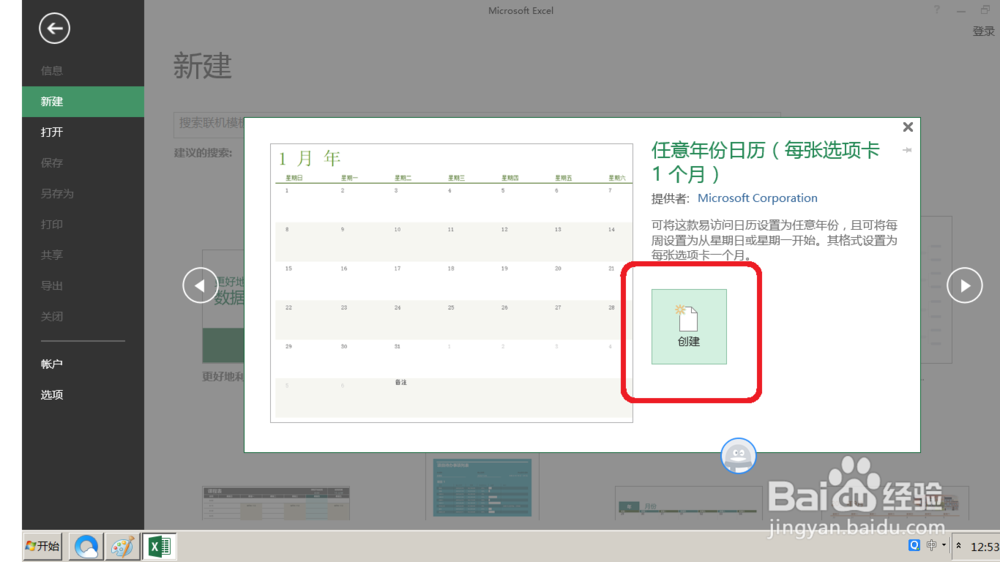Open the 开始 Start menu on the taskbar
The image size is (1000, 562).
43,546
